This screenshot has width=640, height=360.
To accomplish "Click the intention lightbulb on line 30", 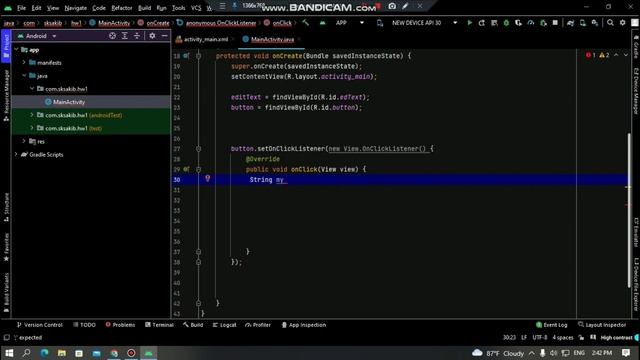I will [x=207, y=178].
